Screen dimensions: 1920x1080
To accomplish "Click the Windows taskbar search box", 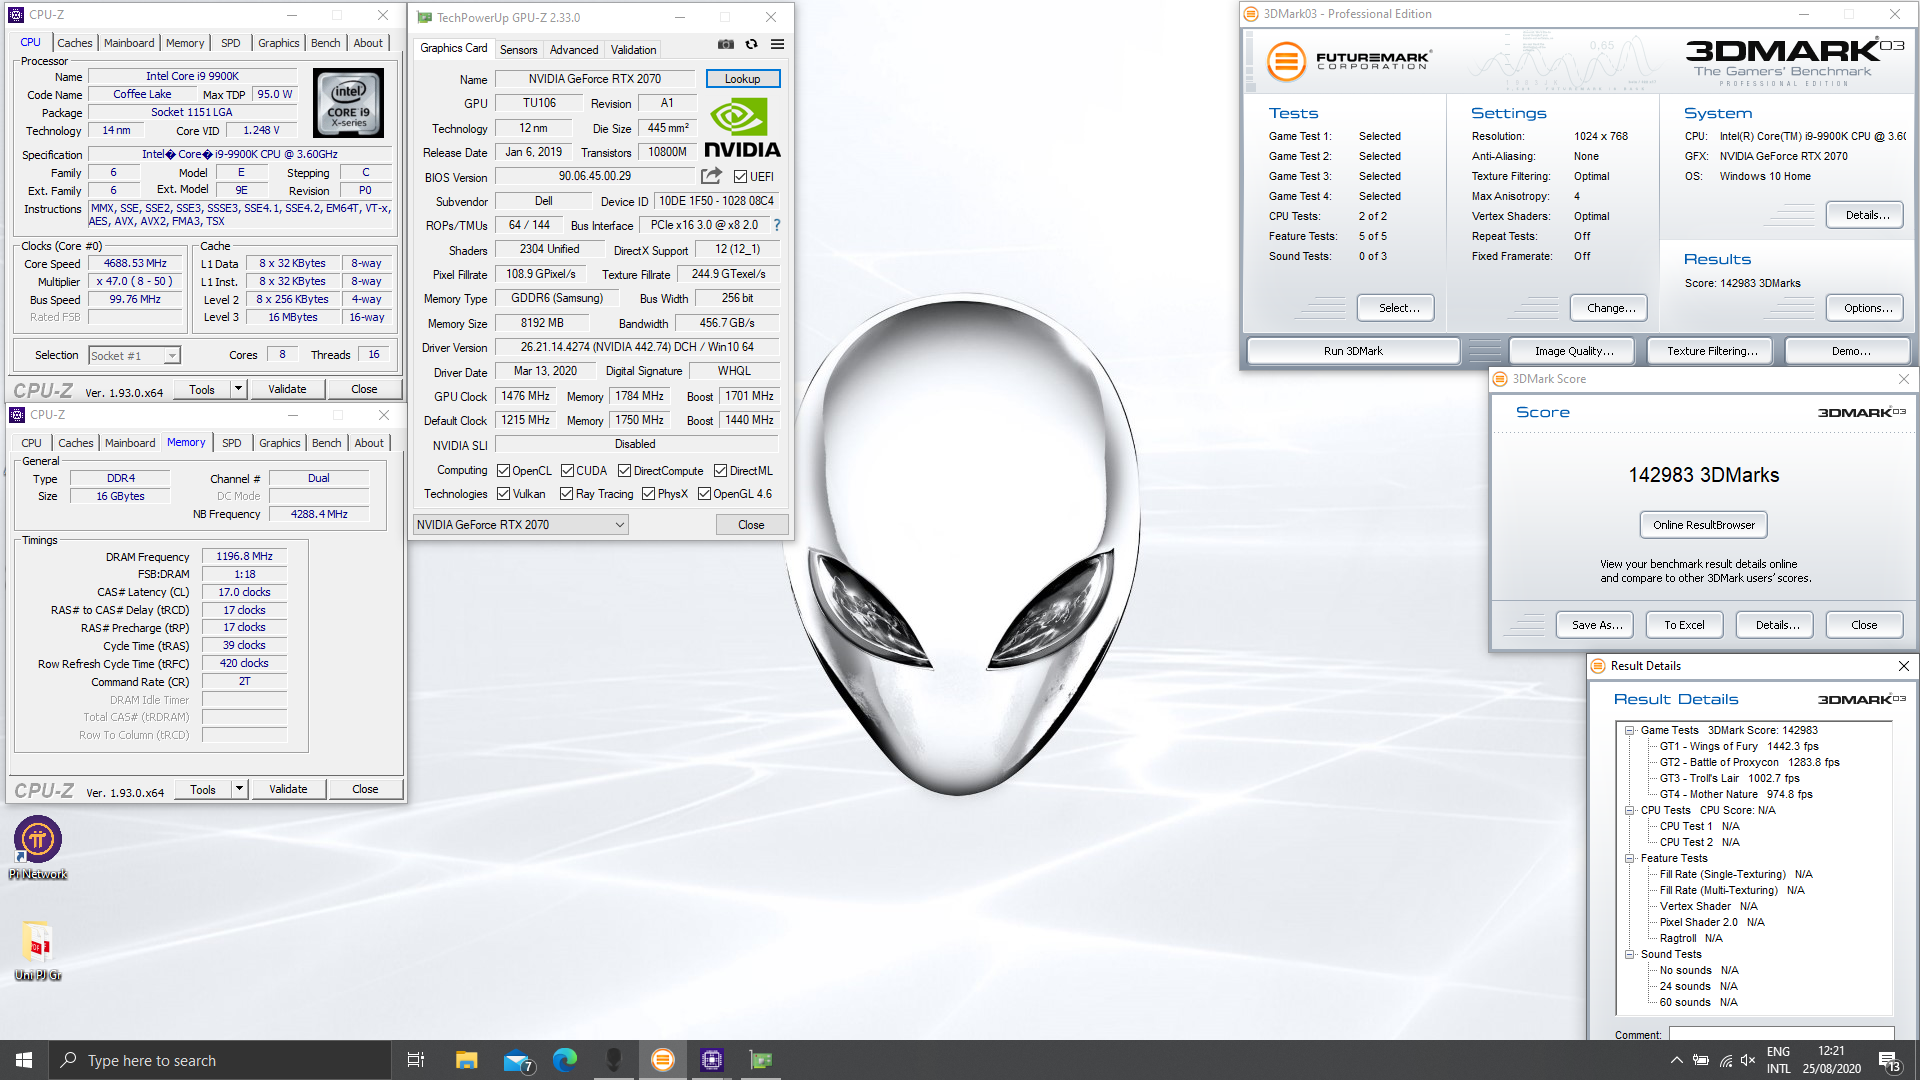I will click(x=220, y=1060).
